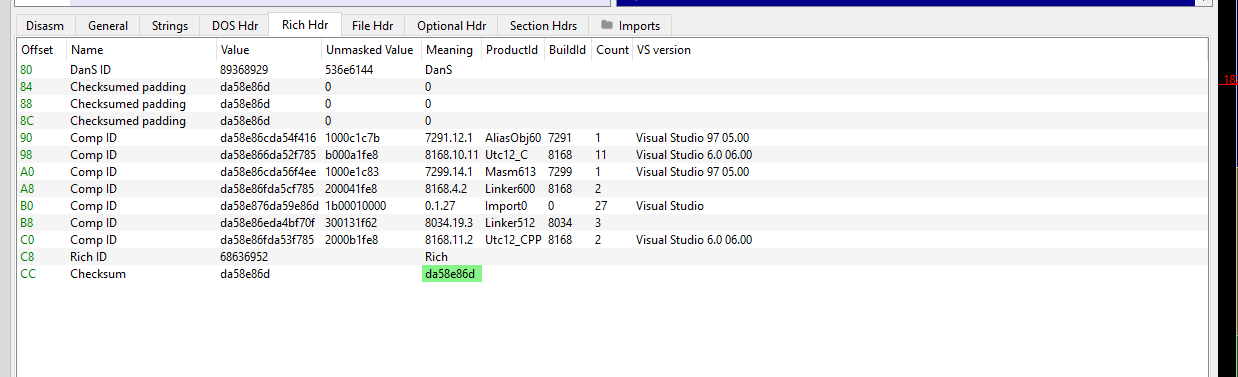Click the BuildId column header
The image size is (1238, 377).
point(566,49)
